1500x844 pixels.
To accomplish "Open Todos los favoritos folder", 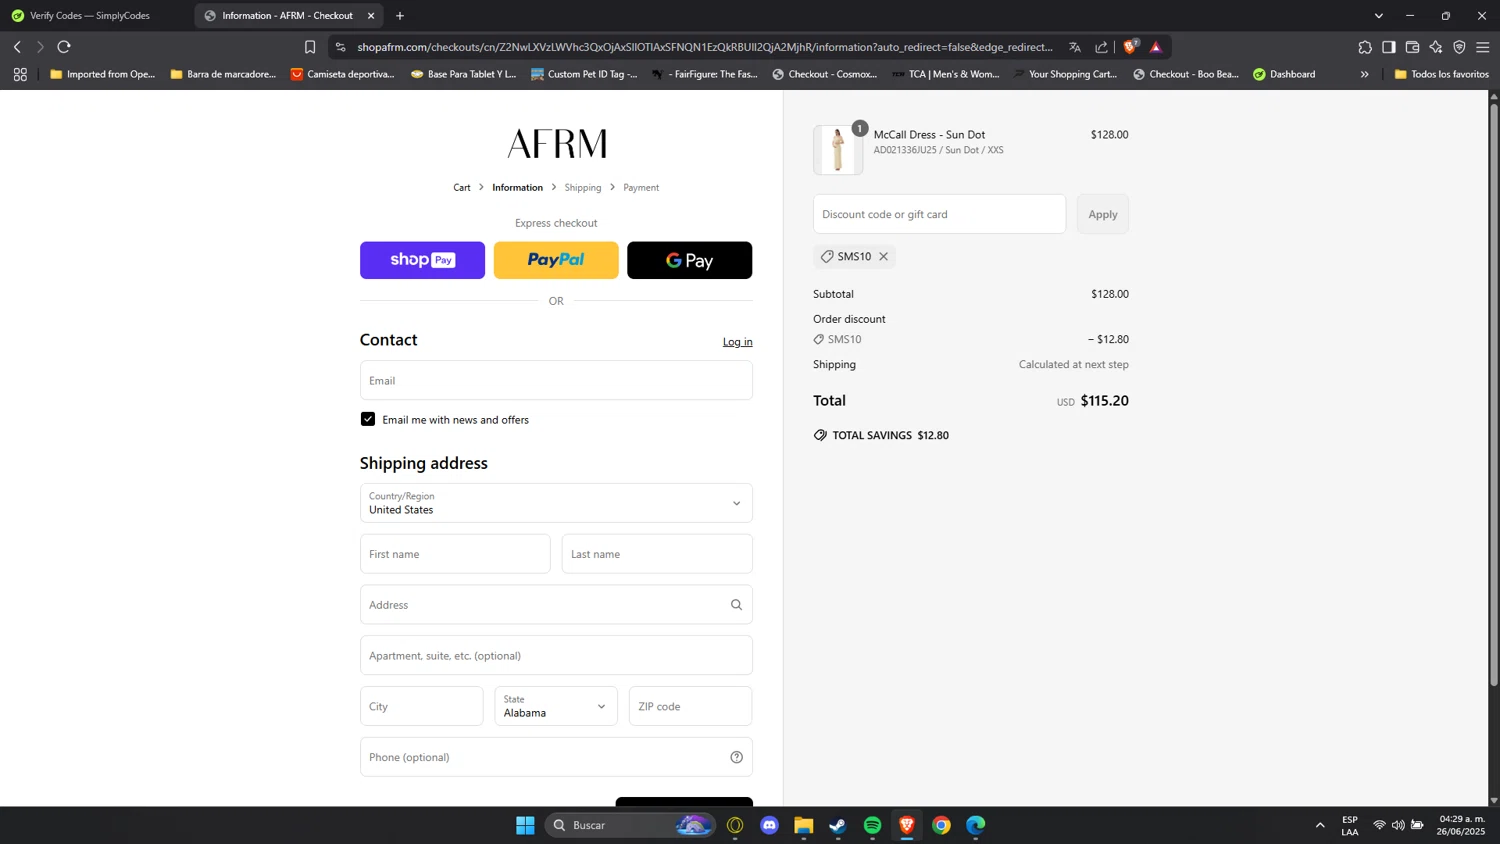I will [x=1441, y=74].
